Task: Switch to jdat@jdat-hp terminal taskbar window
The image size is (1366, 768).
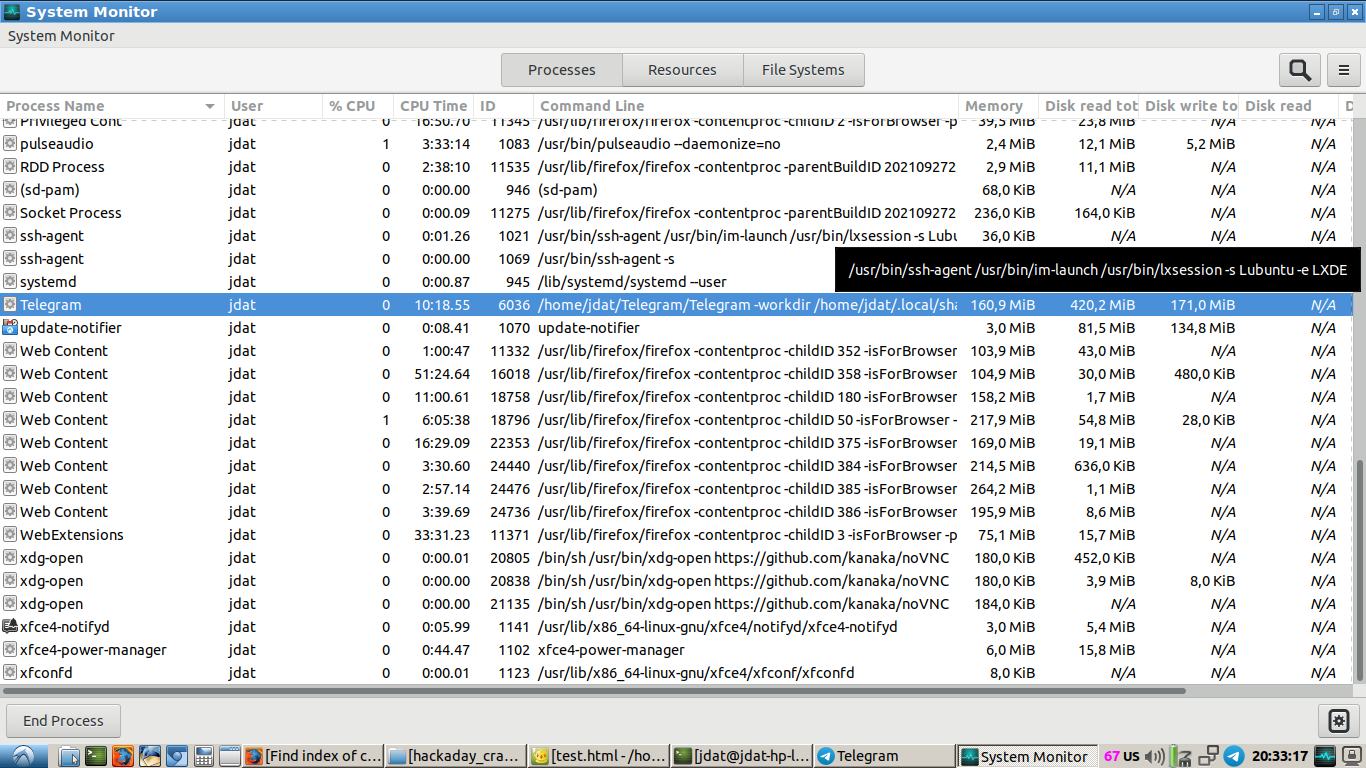Action: 741,756
